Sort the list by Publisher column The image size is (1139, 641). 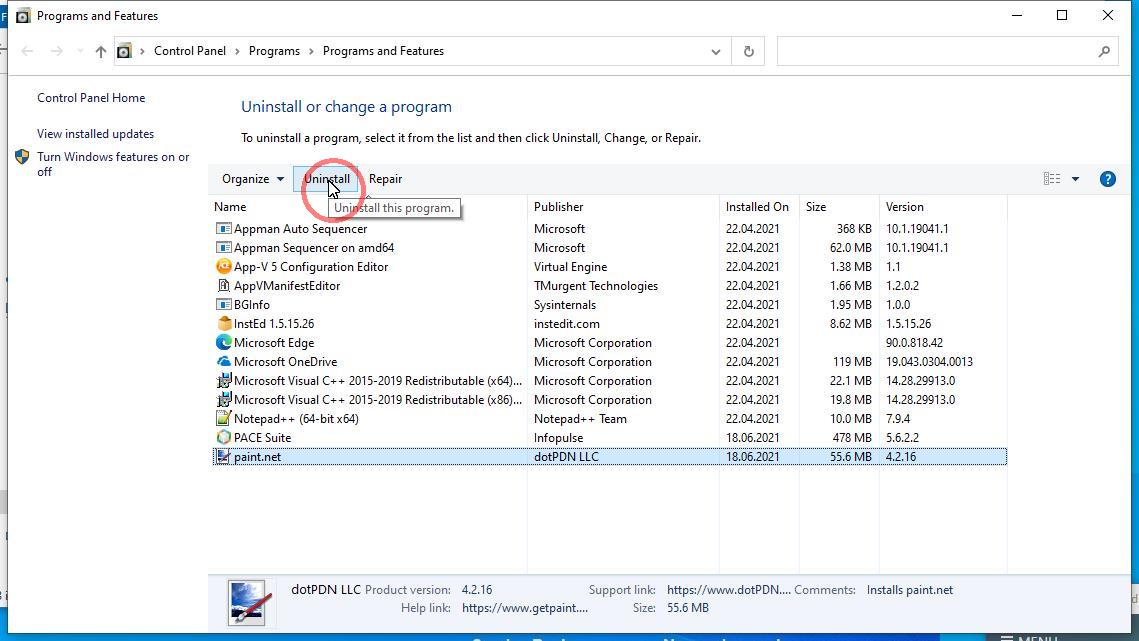pyautogui.click(x=558, y=207)
